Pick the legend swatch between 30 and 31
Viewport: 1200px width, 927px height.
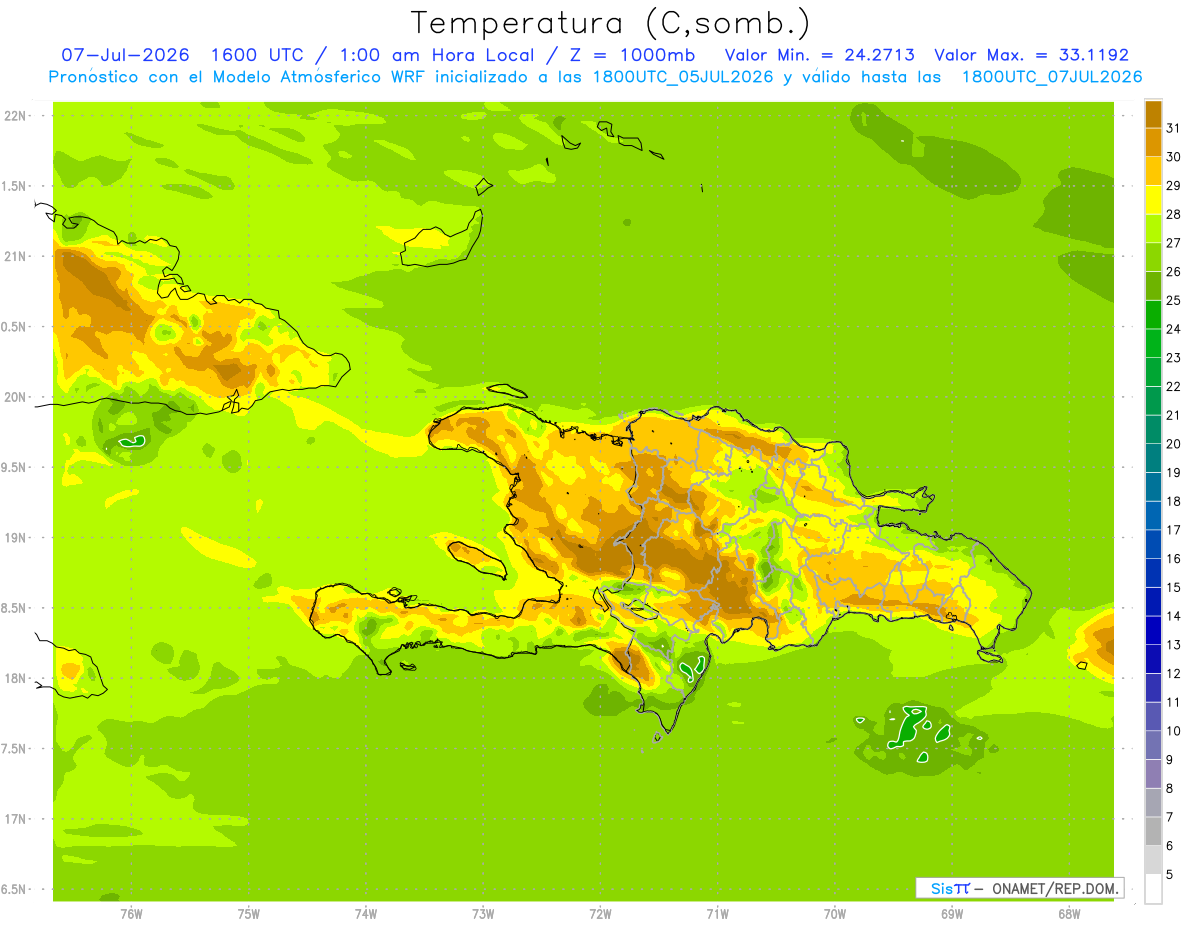(x=1154, y=143)
